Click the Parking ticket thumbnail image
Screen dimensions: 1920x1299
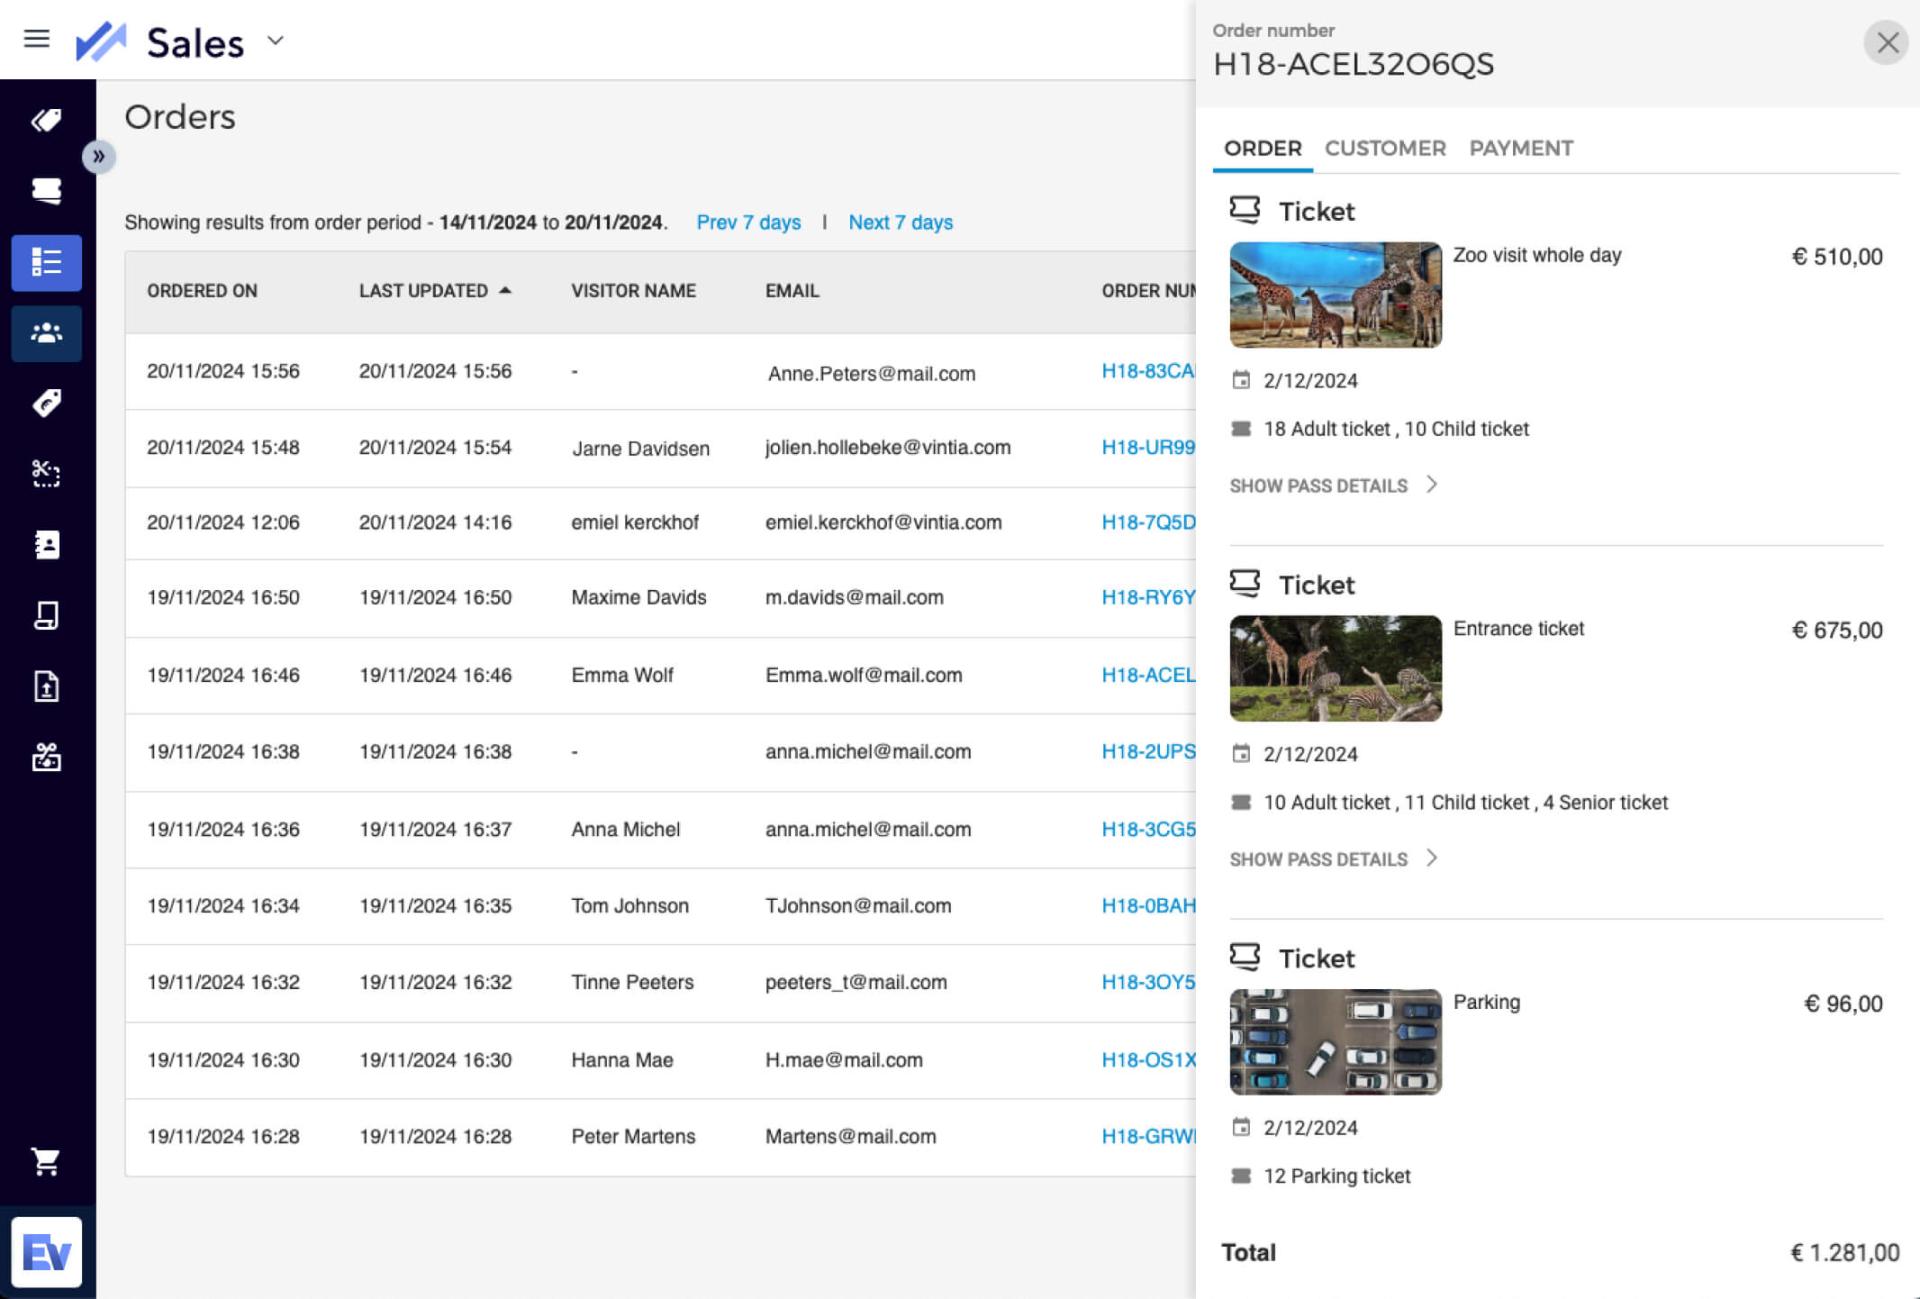[1333, 1039]
